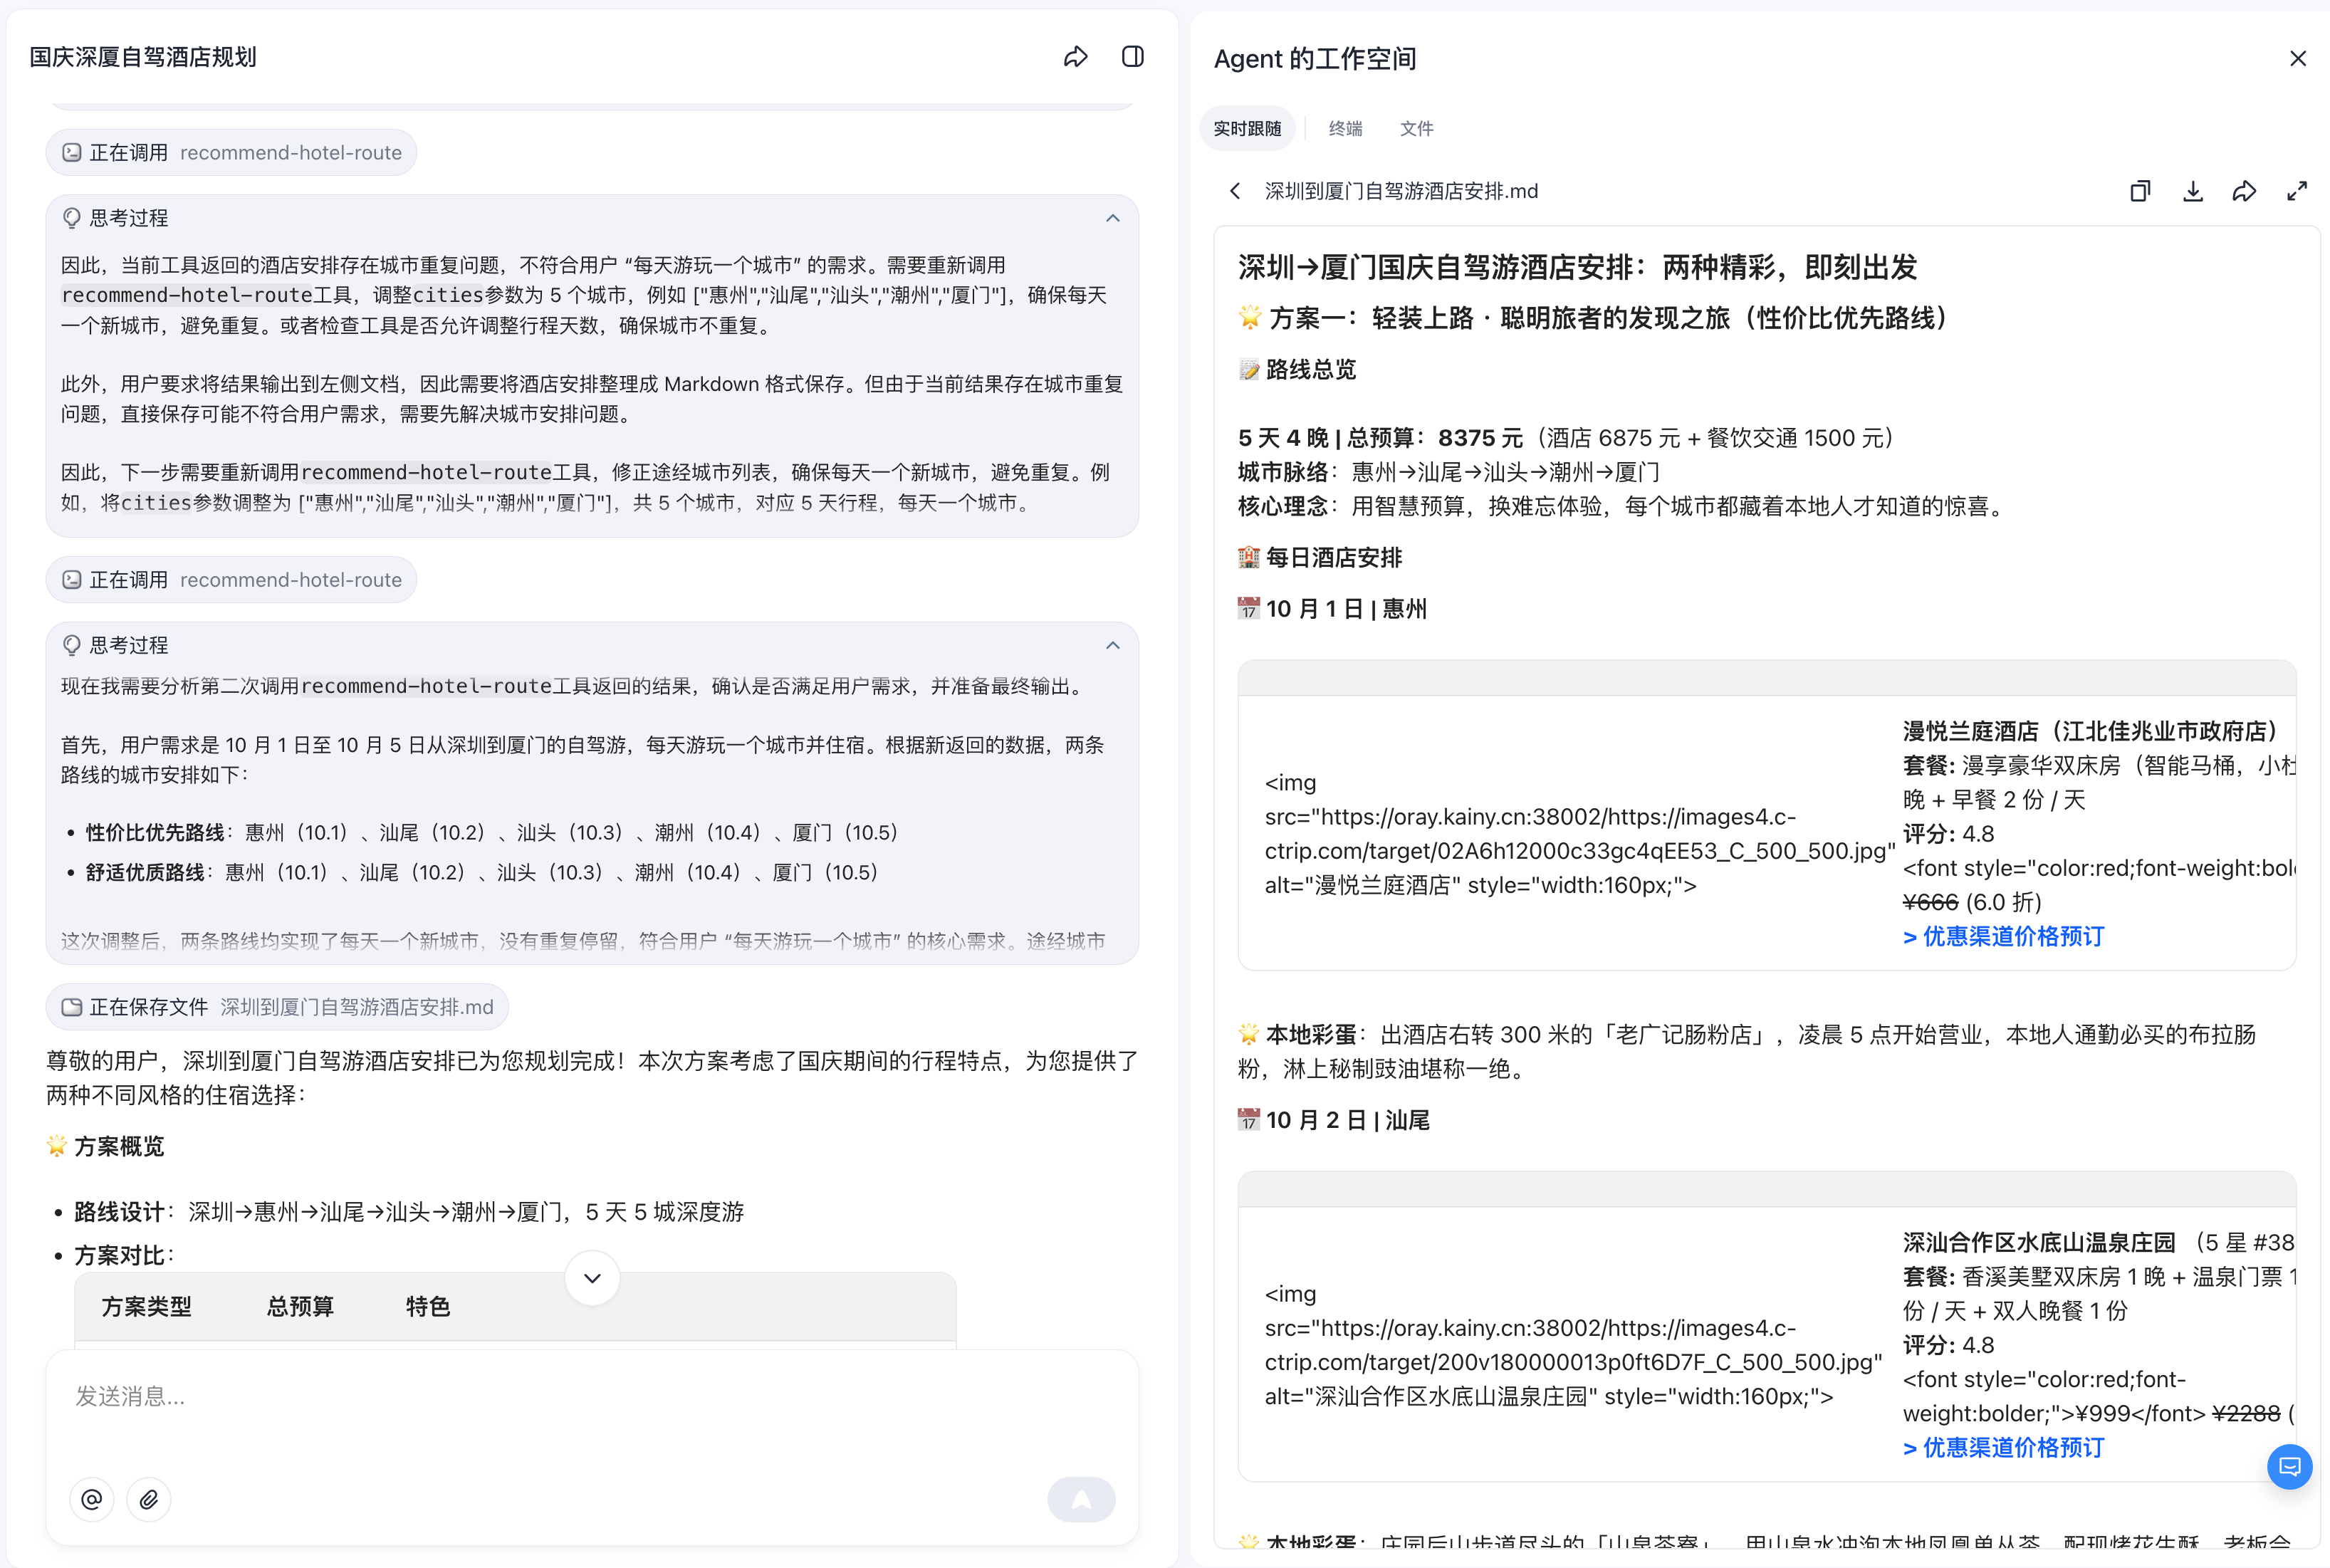Collapse the second 思考过程 section
This screenshot has height=1568, width=2330.
pos(1112,645)
